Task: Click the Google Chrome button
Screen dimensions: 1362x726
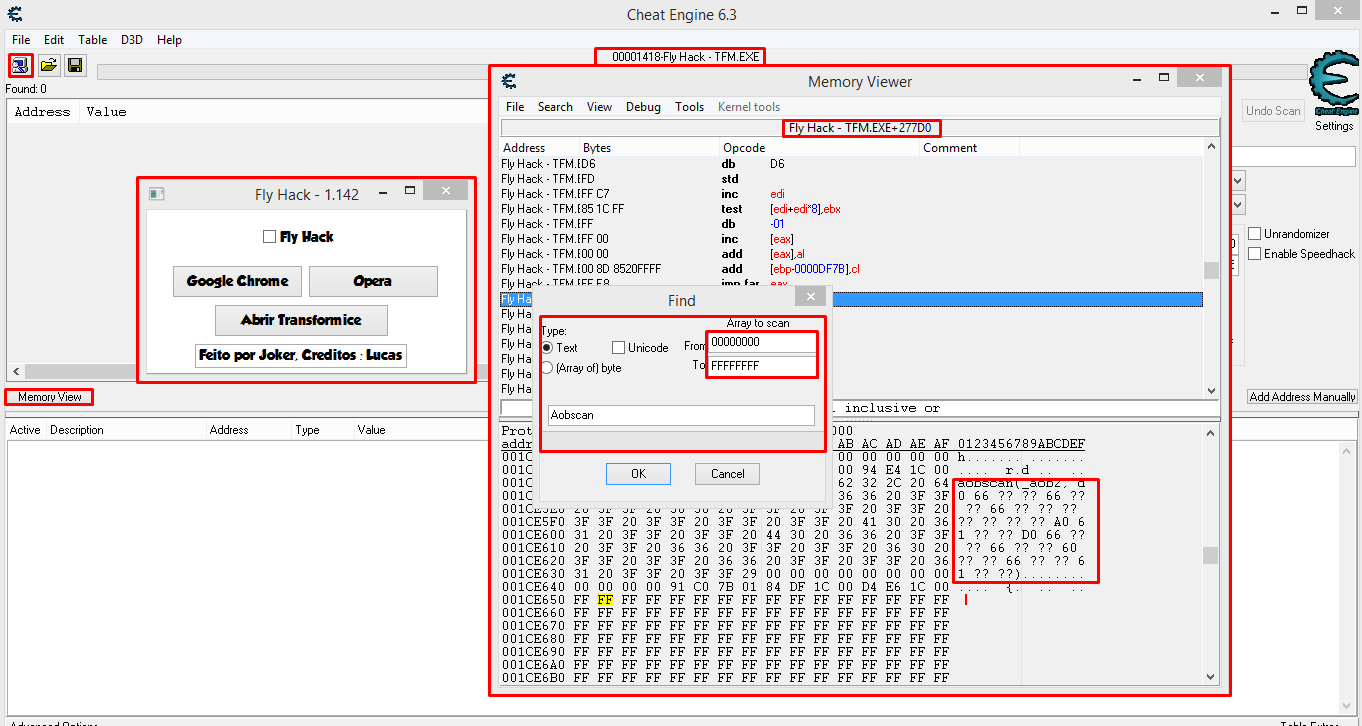Action: coord(237,281)
